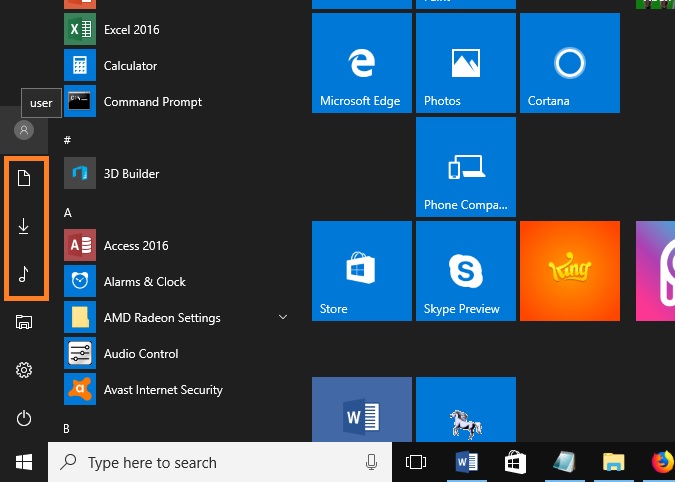The width and height of the screenshot is (675, 482).
Task: Jump to the # letter section header
Action: coord(67,140)
